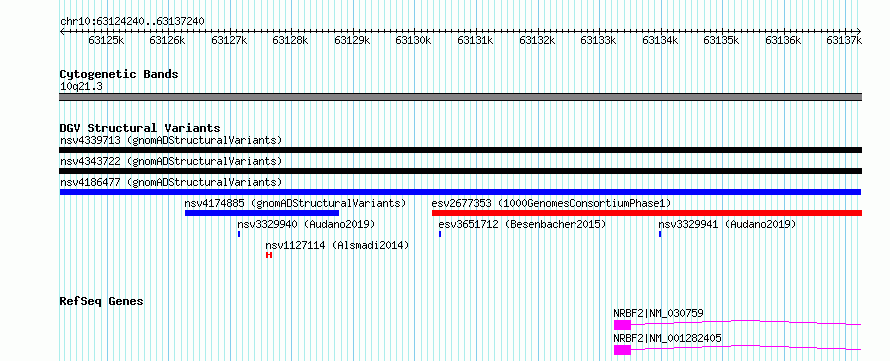Open the nsv4339713 (gnomADStructuralVariants) label
The image size is (890, 361).
[171, 140]
